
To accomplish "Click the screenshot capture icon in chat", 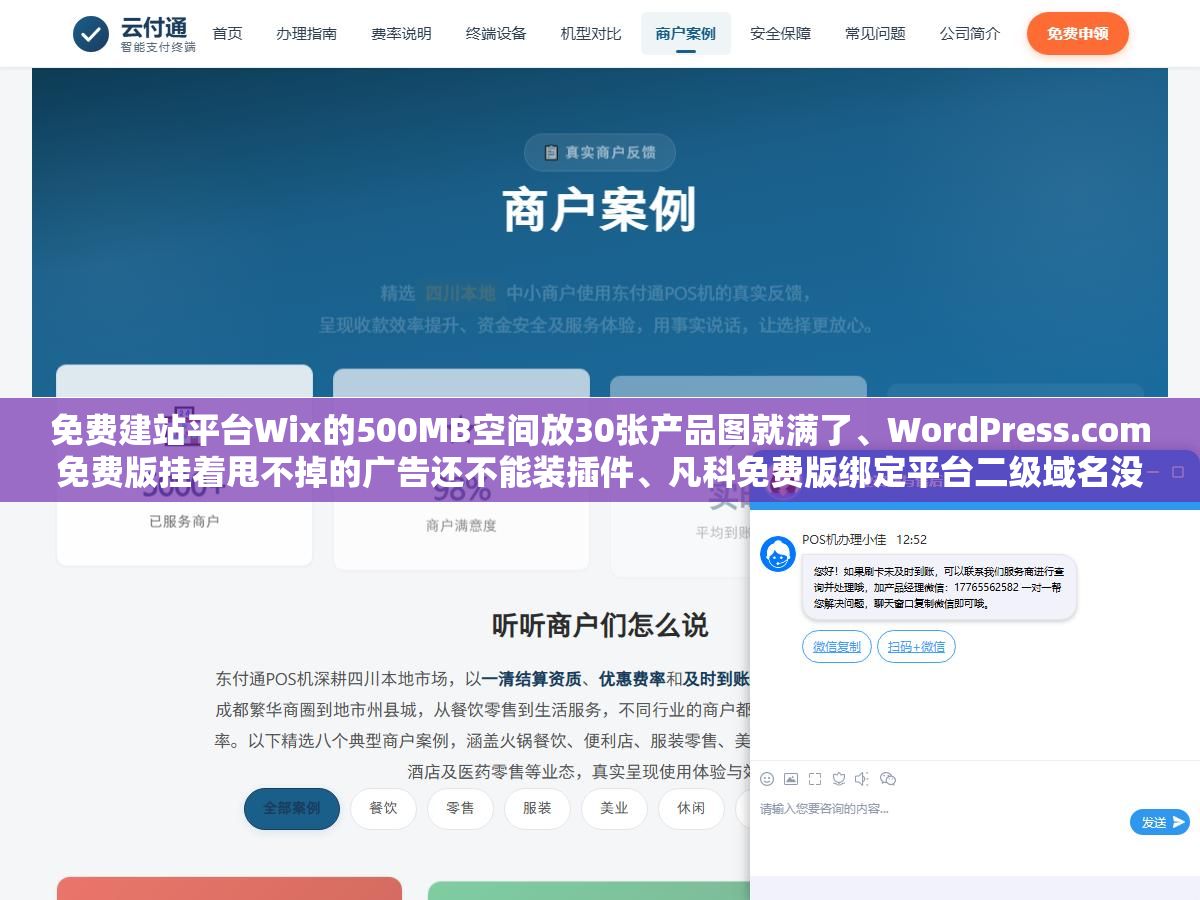I will click(815, 779).
